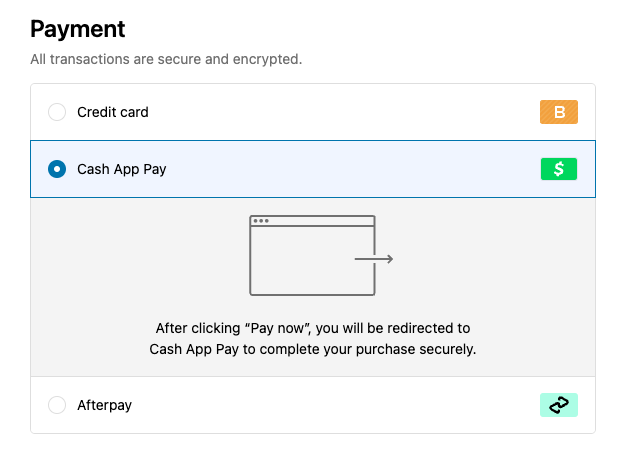
Task: Click the right-pointing arrow in the redirect illustration
Action: (x=376, y=260)
